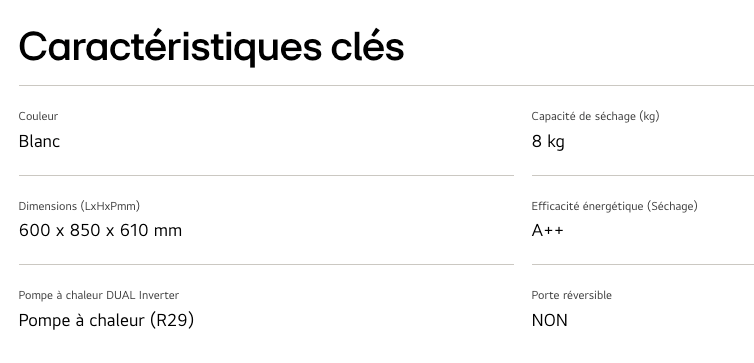Image resolution: width=754 pixels, height=363 pixels.
Task: Click the Caractéristiques clés heading
Action: [x=211, y=47]
